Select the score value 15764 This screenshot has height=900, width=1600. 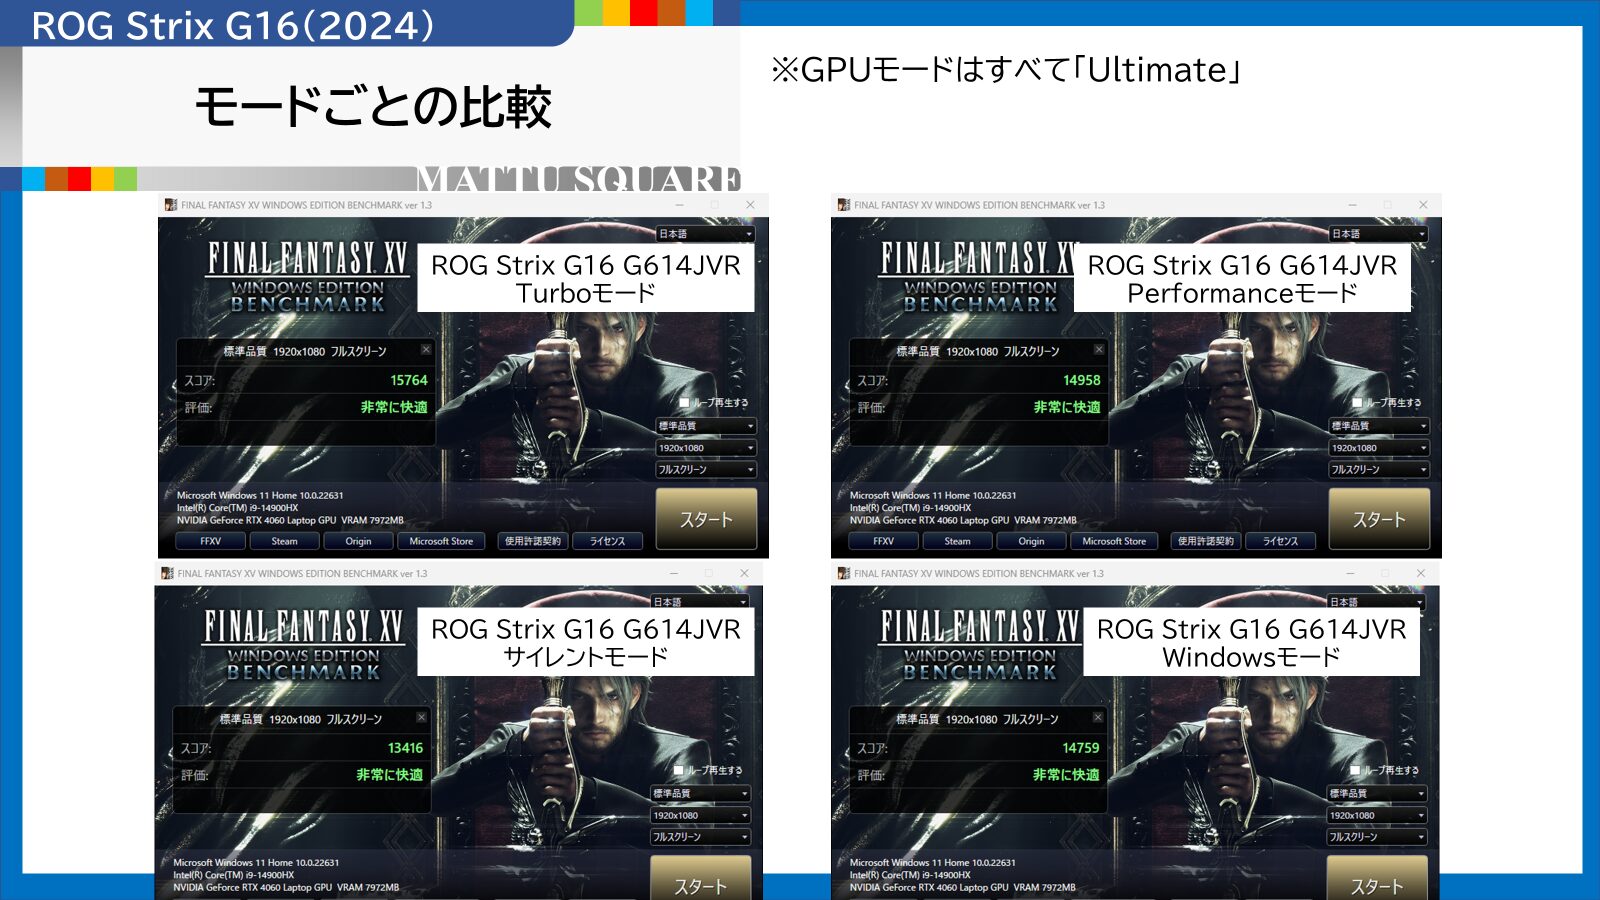coord(409,380)
